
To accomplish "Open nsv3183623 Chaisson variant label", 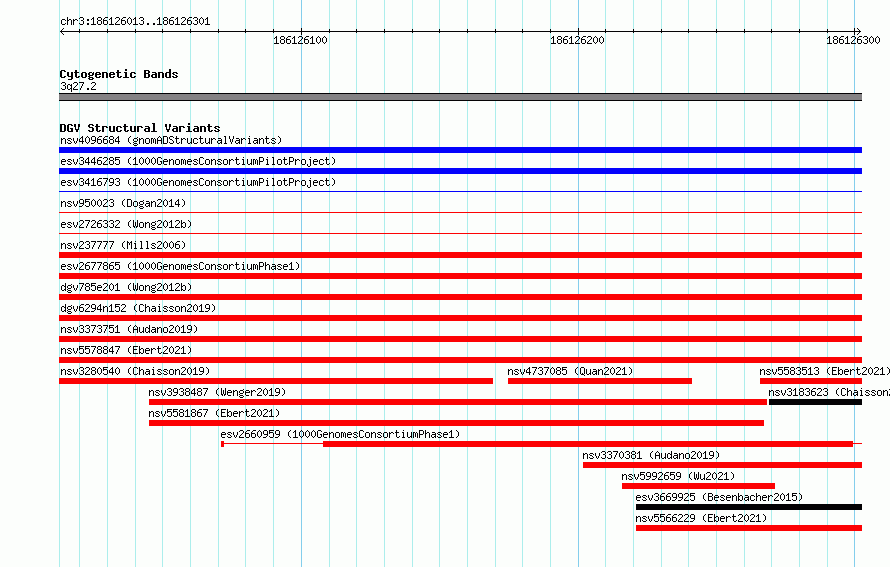I will [x=829, y=392].
